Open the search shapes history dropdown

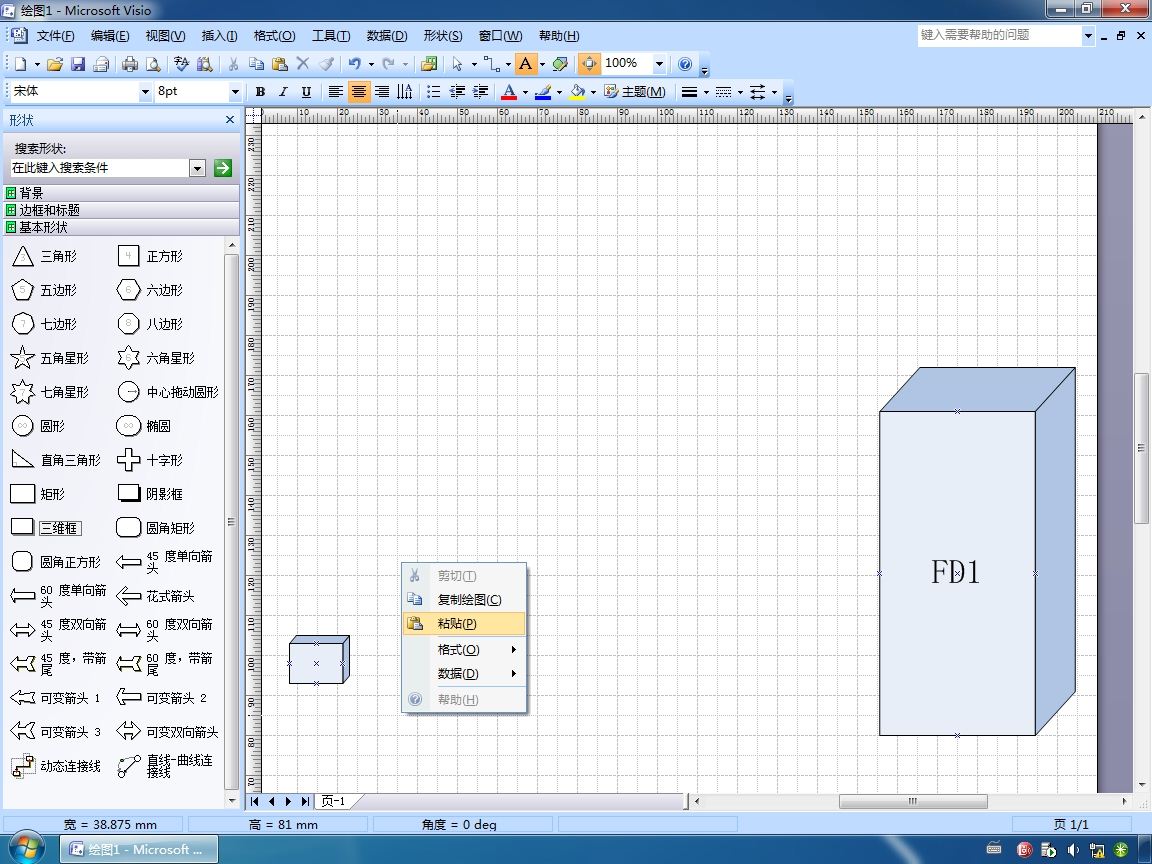click(197, 168)
